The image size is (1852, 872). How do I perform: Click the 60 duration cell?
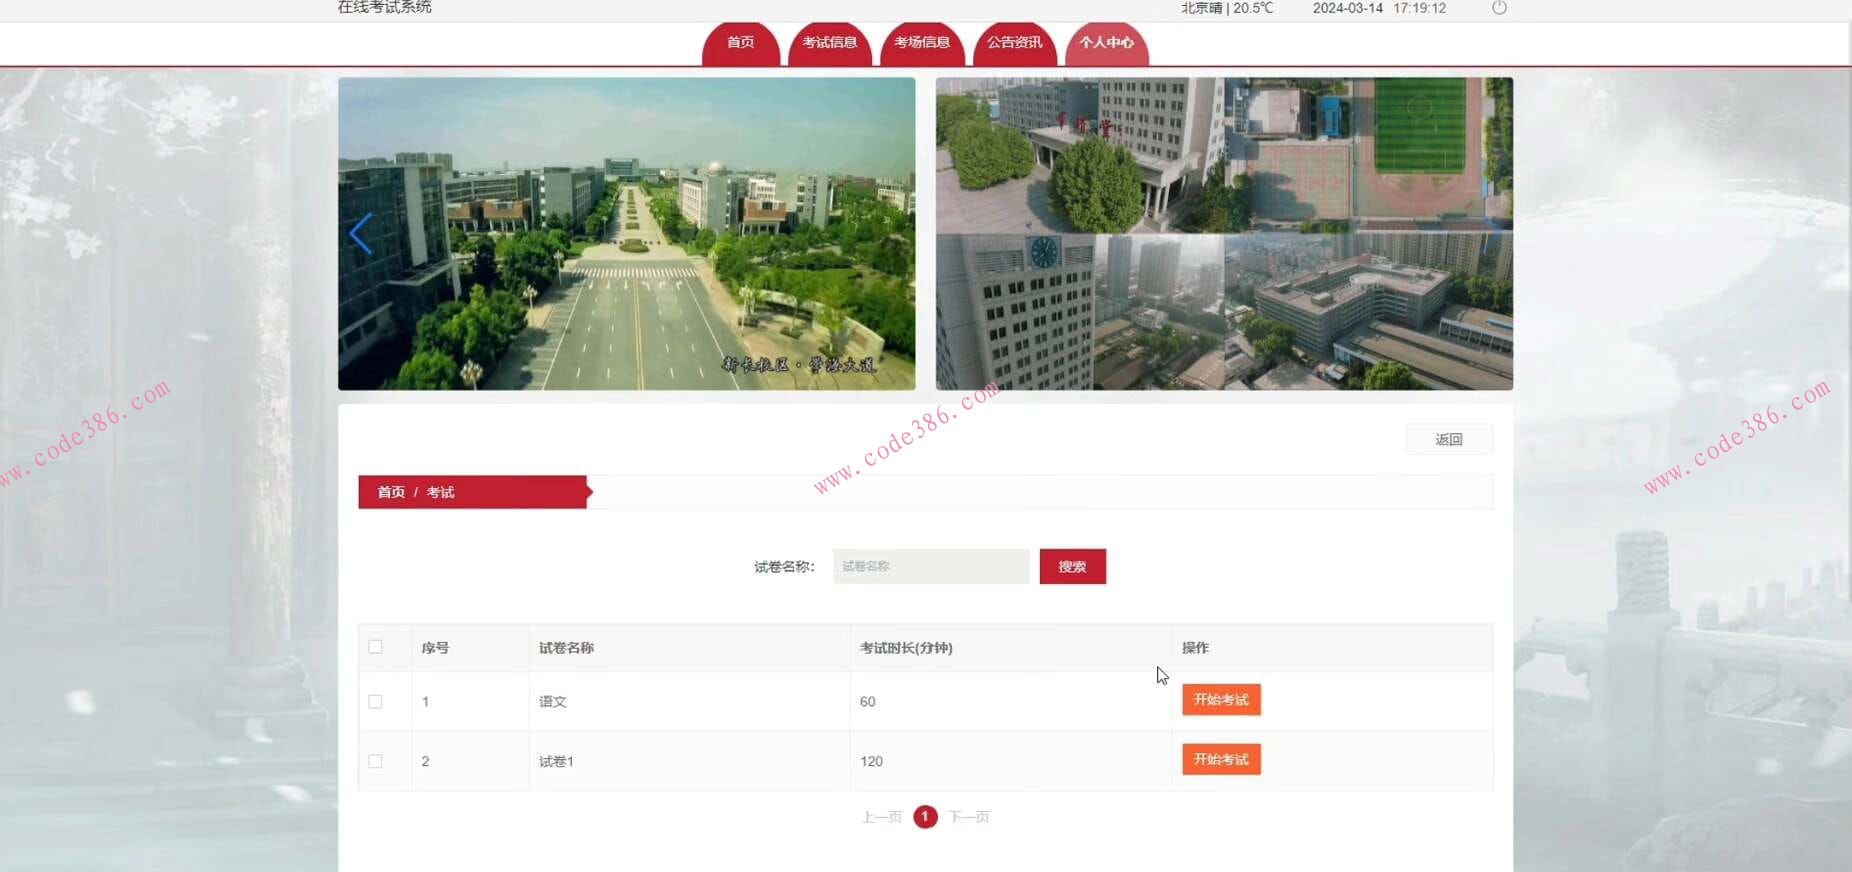pos(867,702)
